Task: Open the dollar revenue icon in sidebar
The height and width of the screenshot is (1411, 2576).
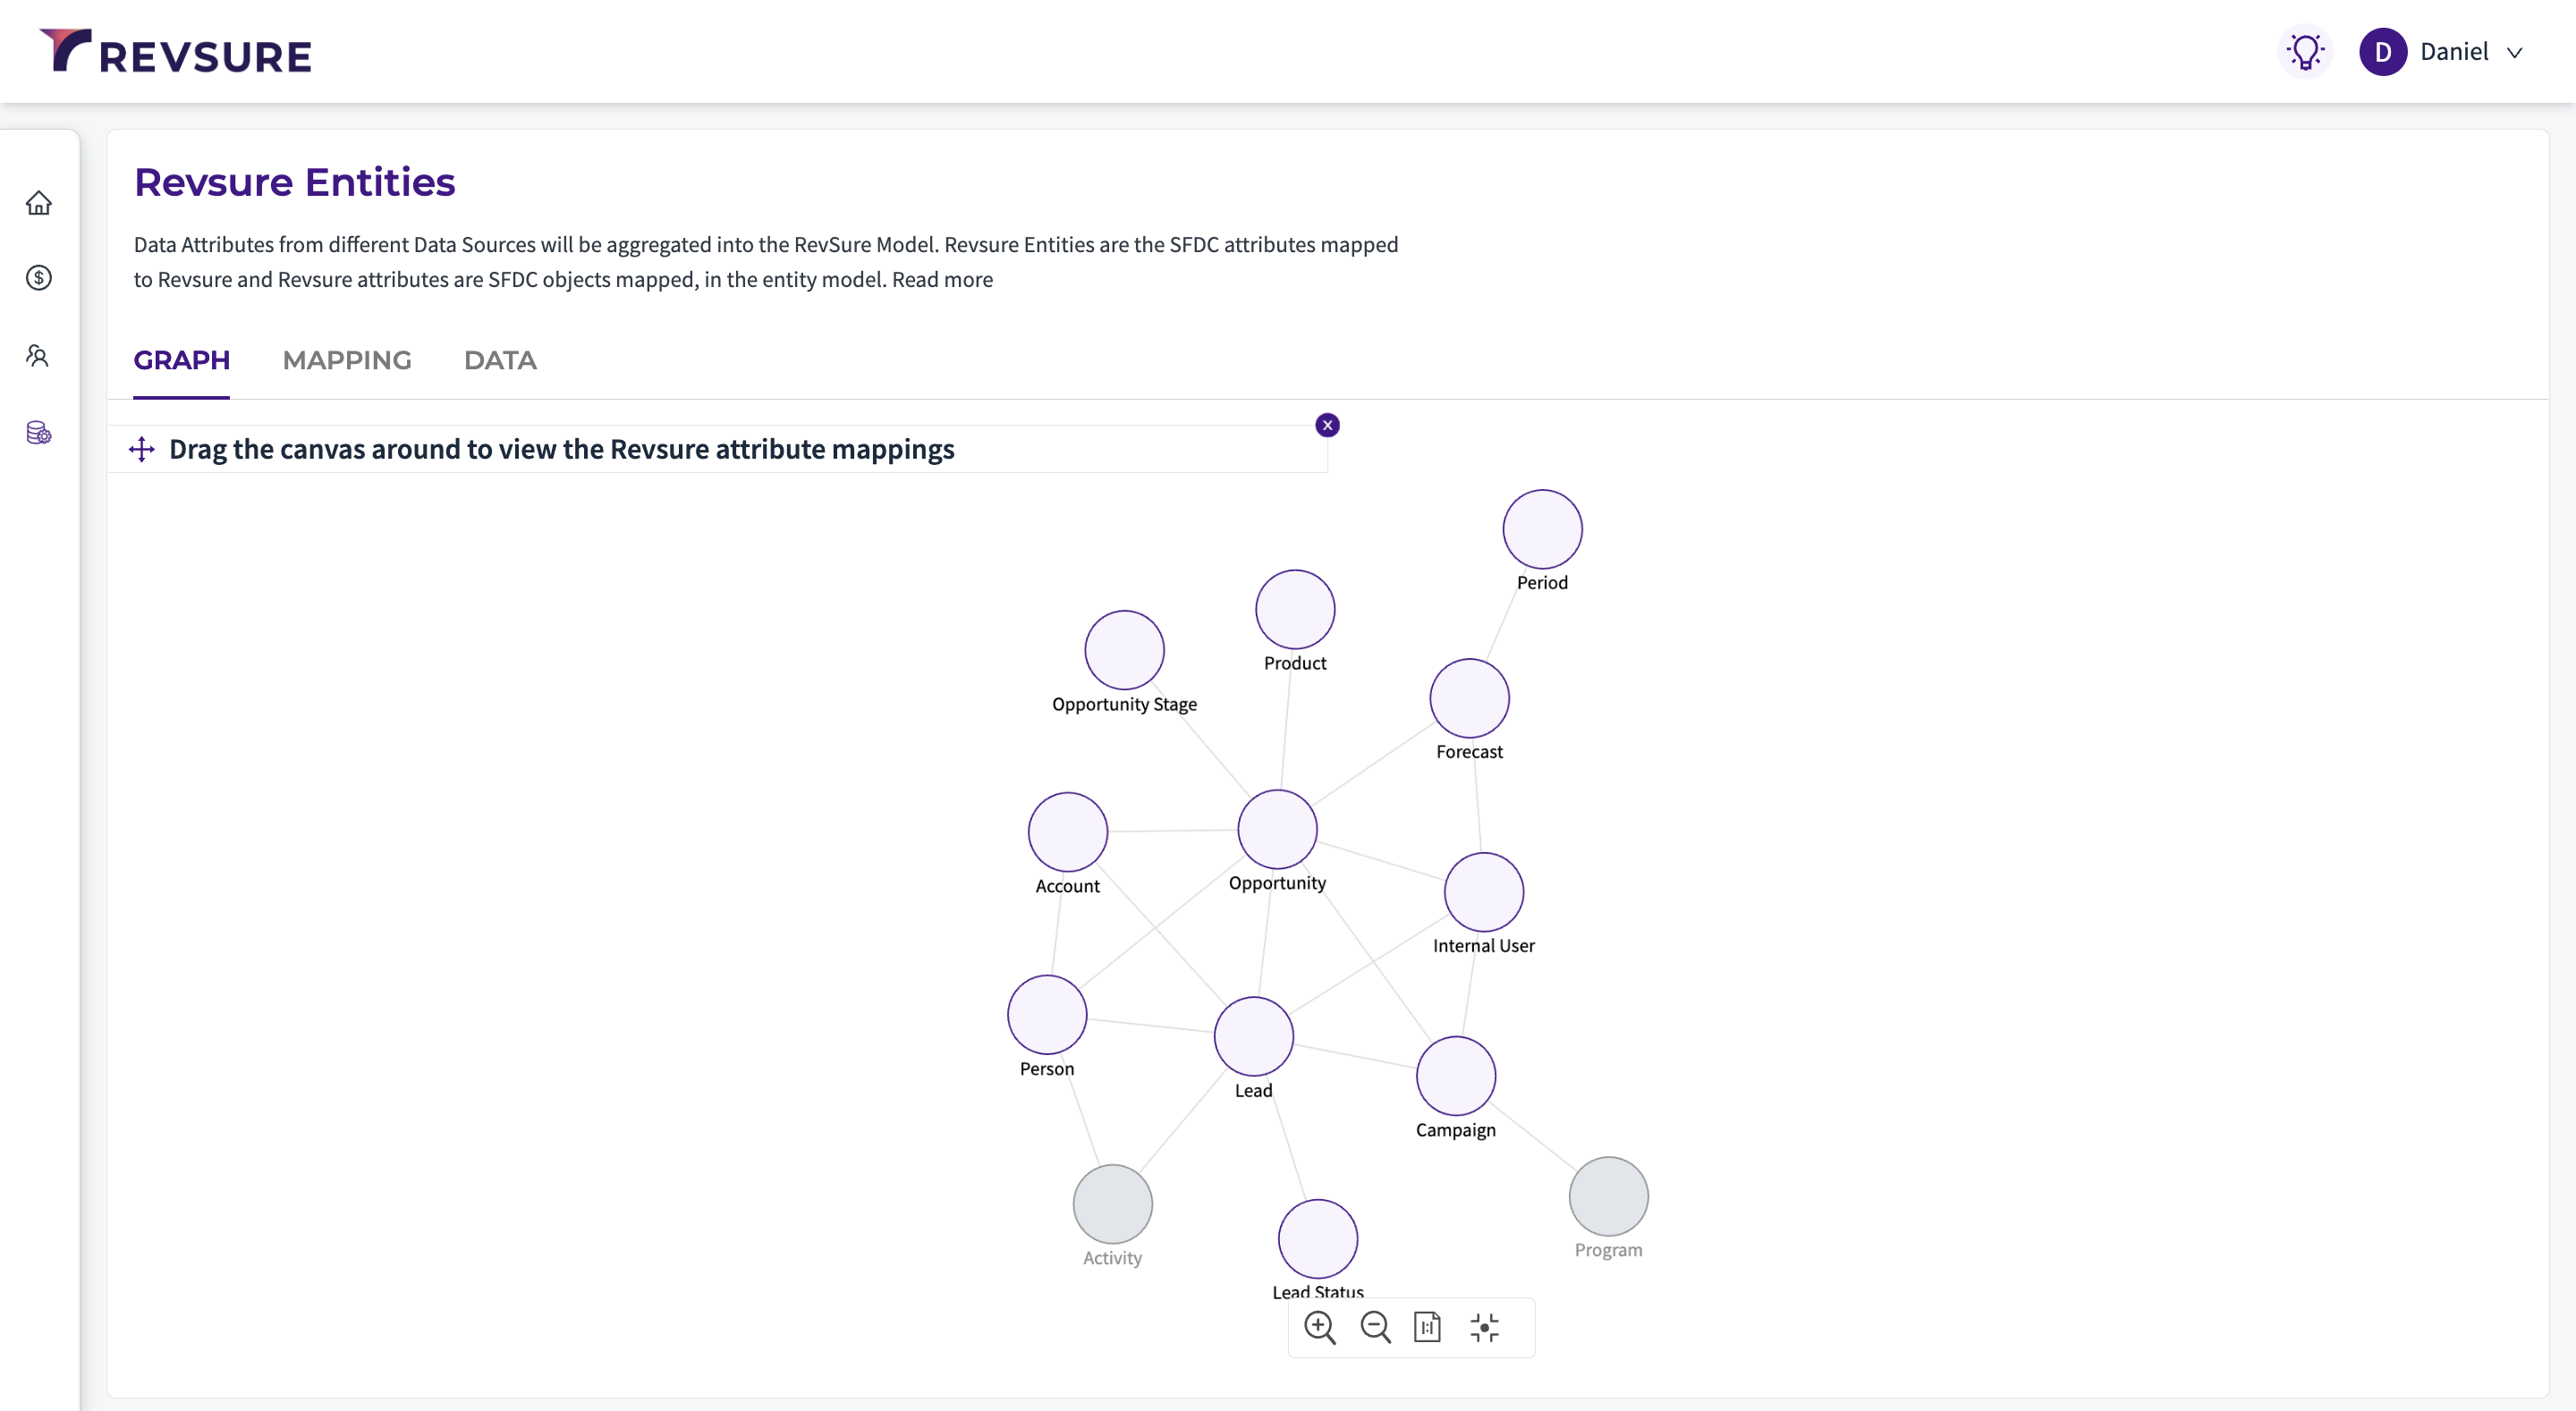Action: tap(39, 278)
